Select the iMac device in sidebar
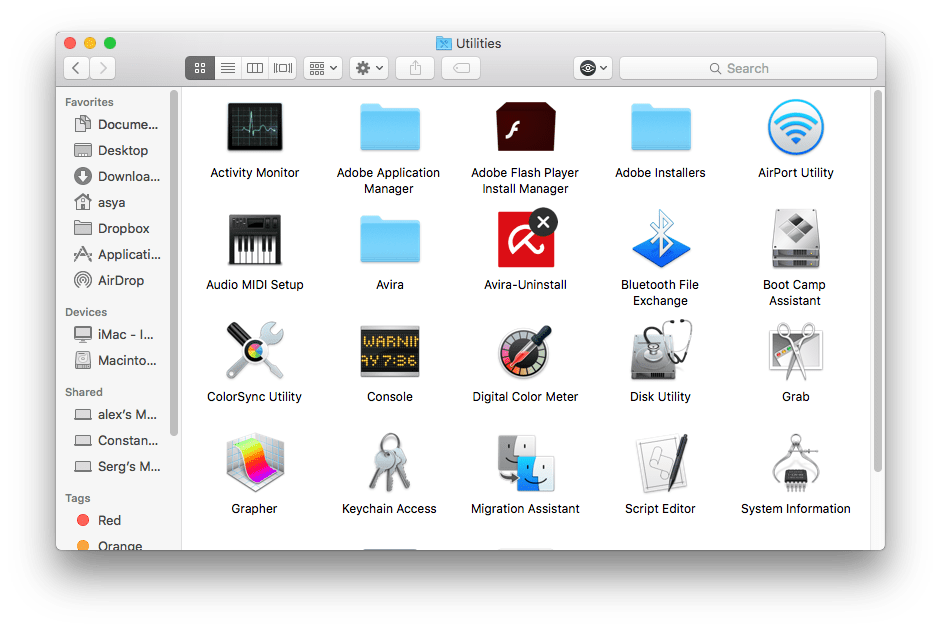Image resolution: width=941 pixels, height=630 pixels. coord(117,334)
